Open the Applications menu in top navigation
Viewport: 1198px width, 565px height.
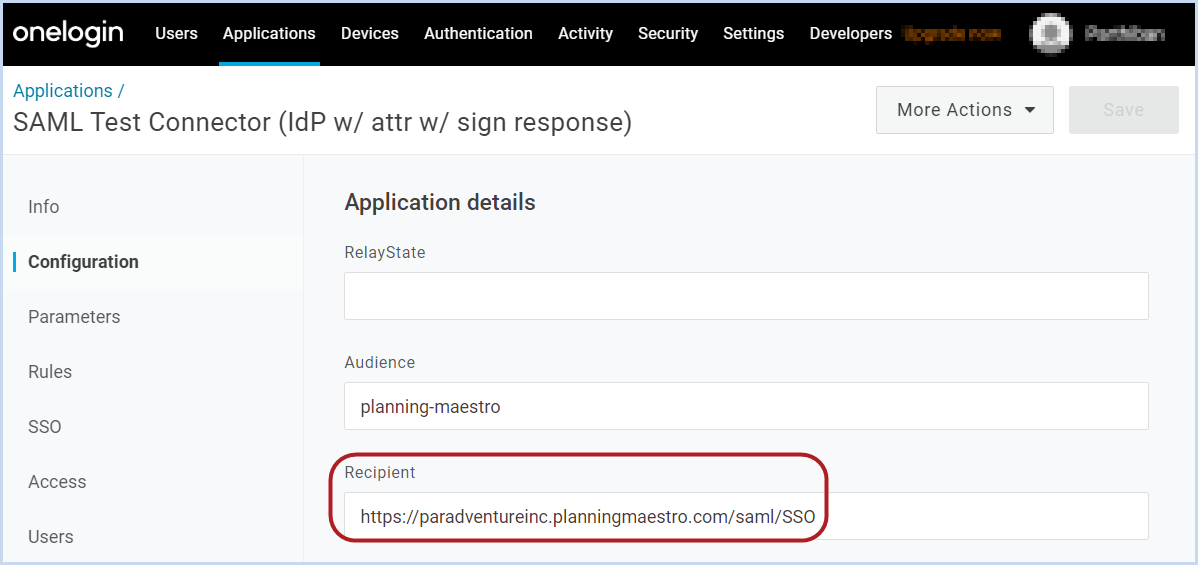pyautogui.click(x=269, y=34)
